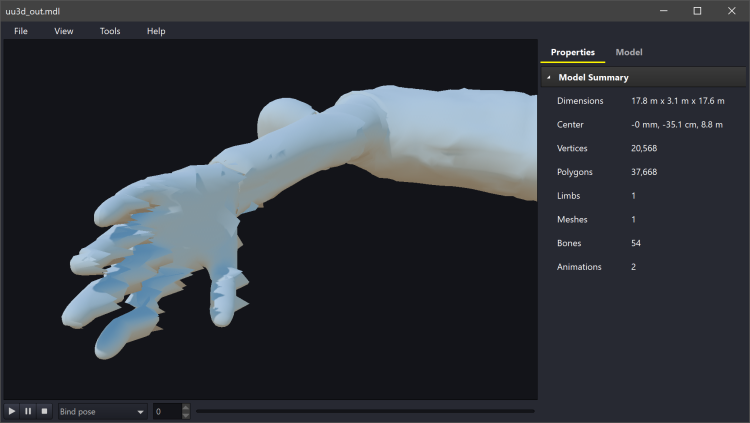
Task: Pause the animation playback
Action: [28, 411]
